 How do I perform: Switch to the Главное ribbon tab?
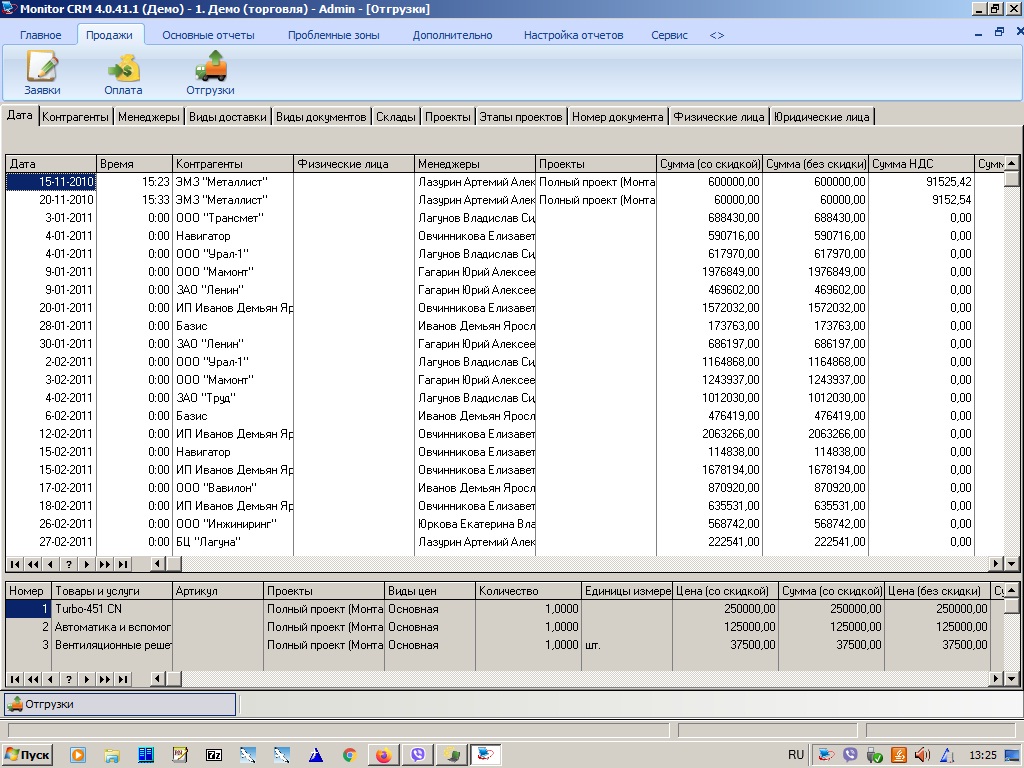point(40,35)
